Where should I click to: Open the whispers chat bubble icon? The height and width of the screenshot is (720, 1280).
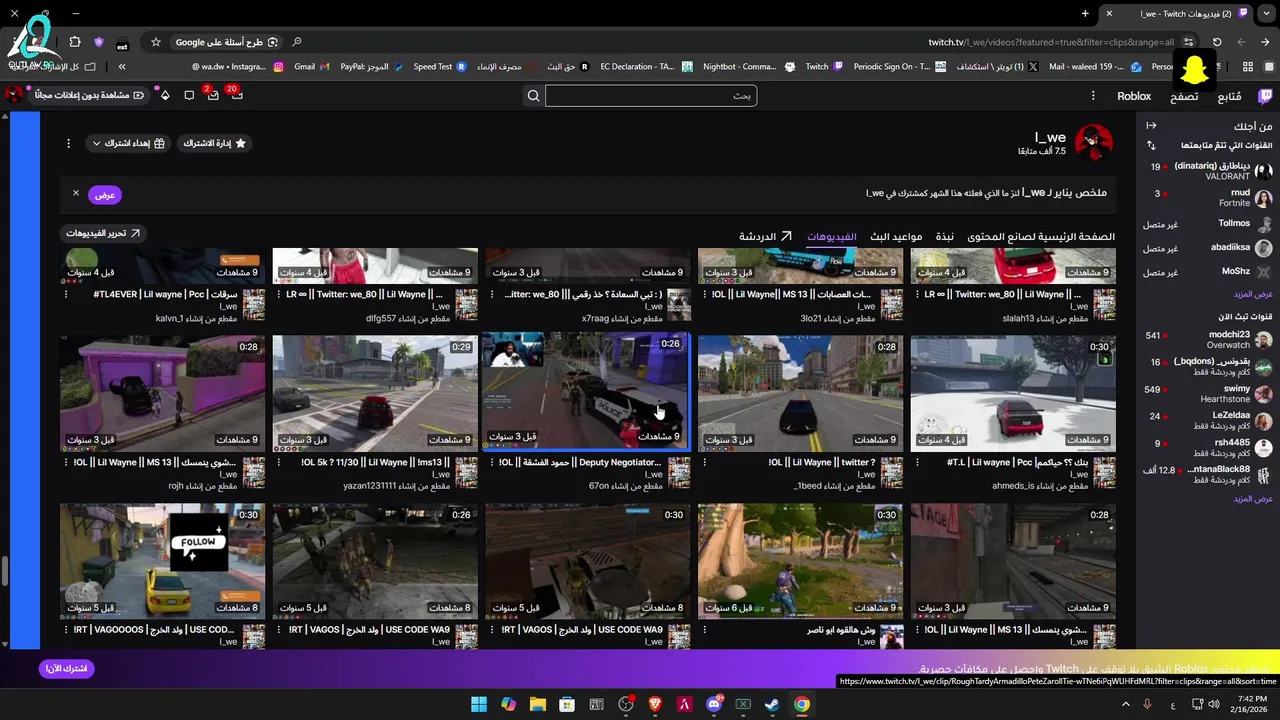189,95
